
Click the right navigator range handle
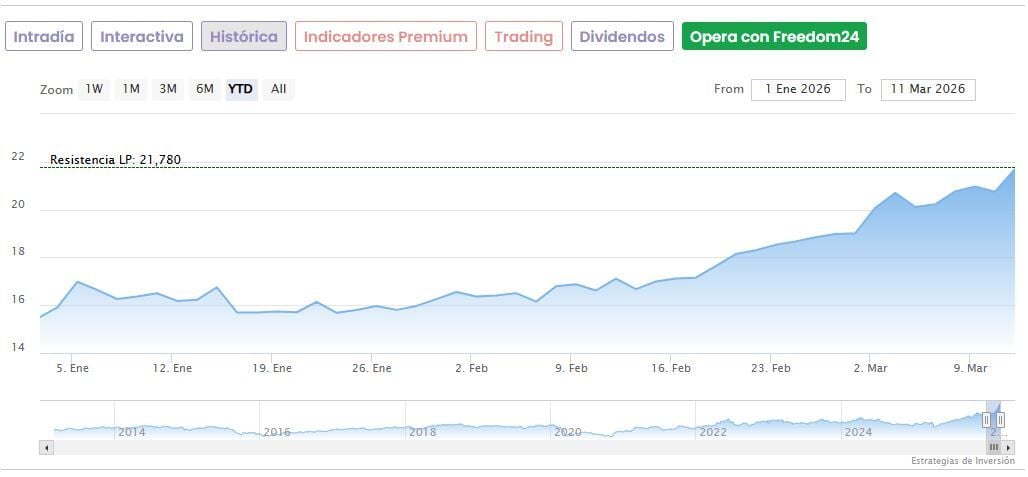coord(1000,420)
